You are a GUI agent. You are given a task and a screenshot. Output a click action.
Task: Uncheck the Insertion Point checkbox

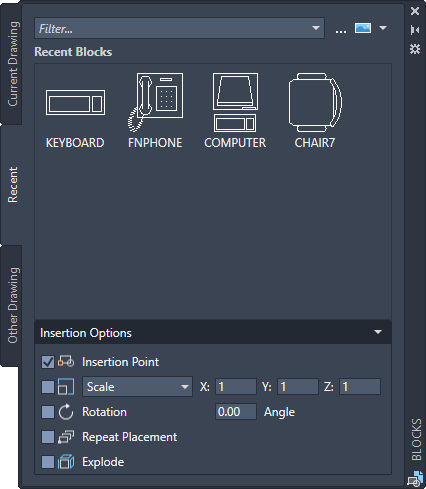(48, 362)
